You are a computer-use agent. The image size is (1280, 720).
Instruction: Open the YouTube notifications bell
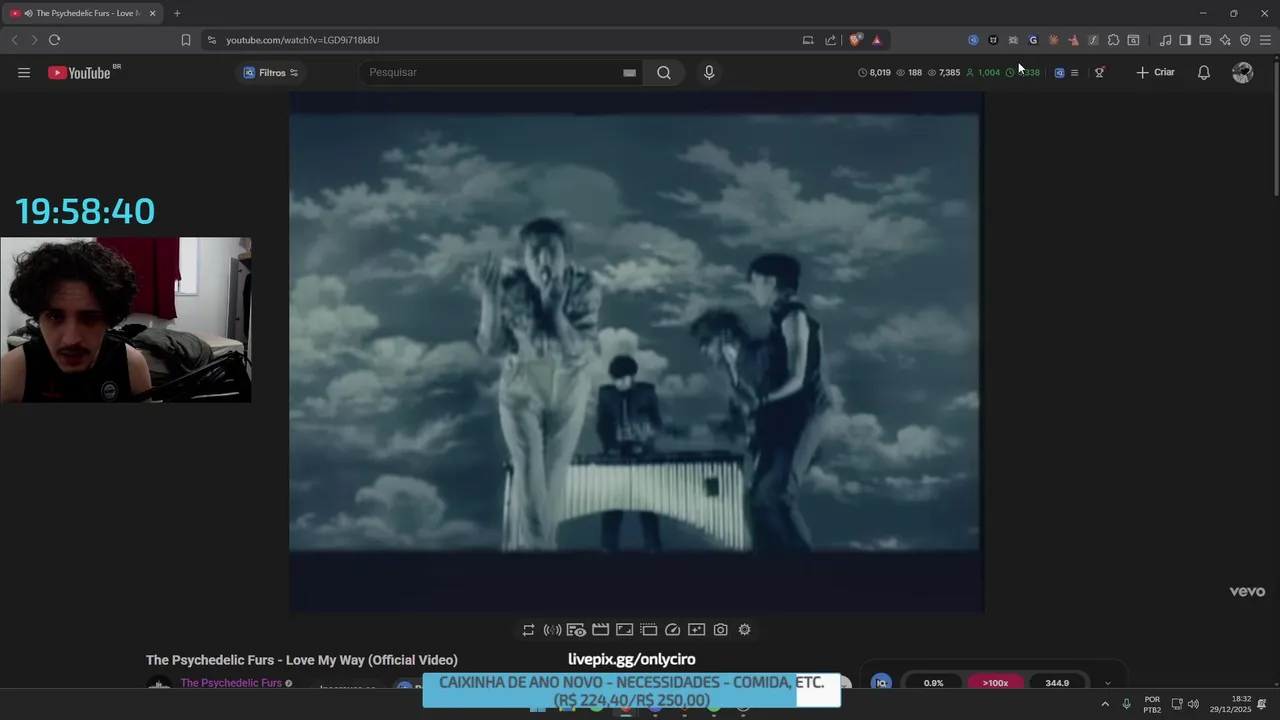(x=1204, y=72)
